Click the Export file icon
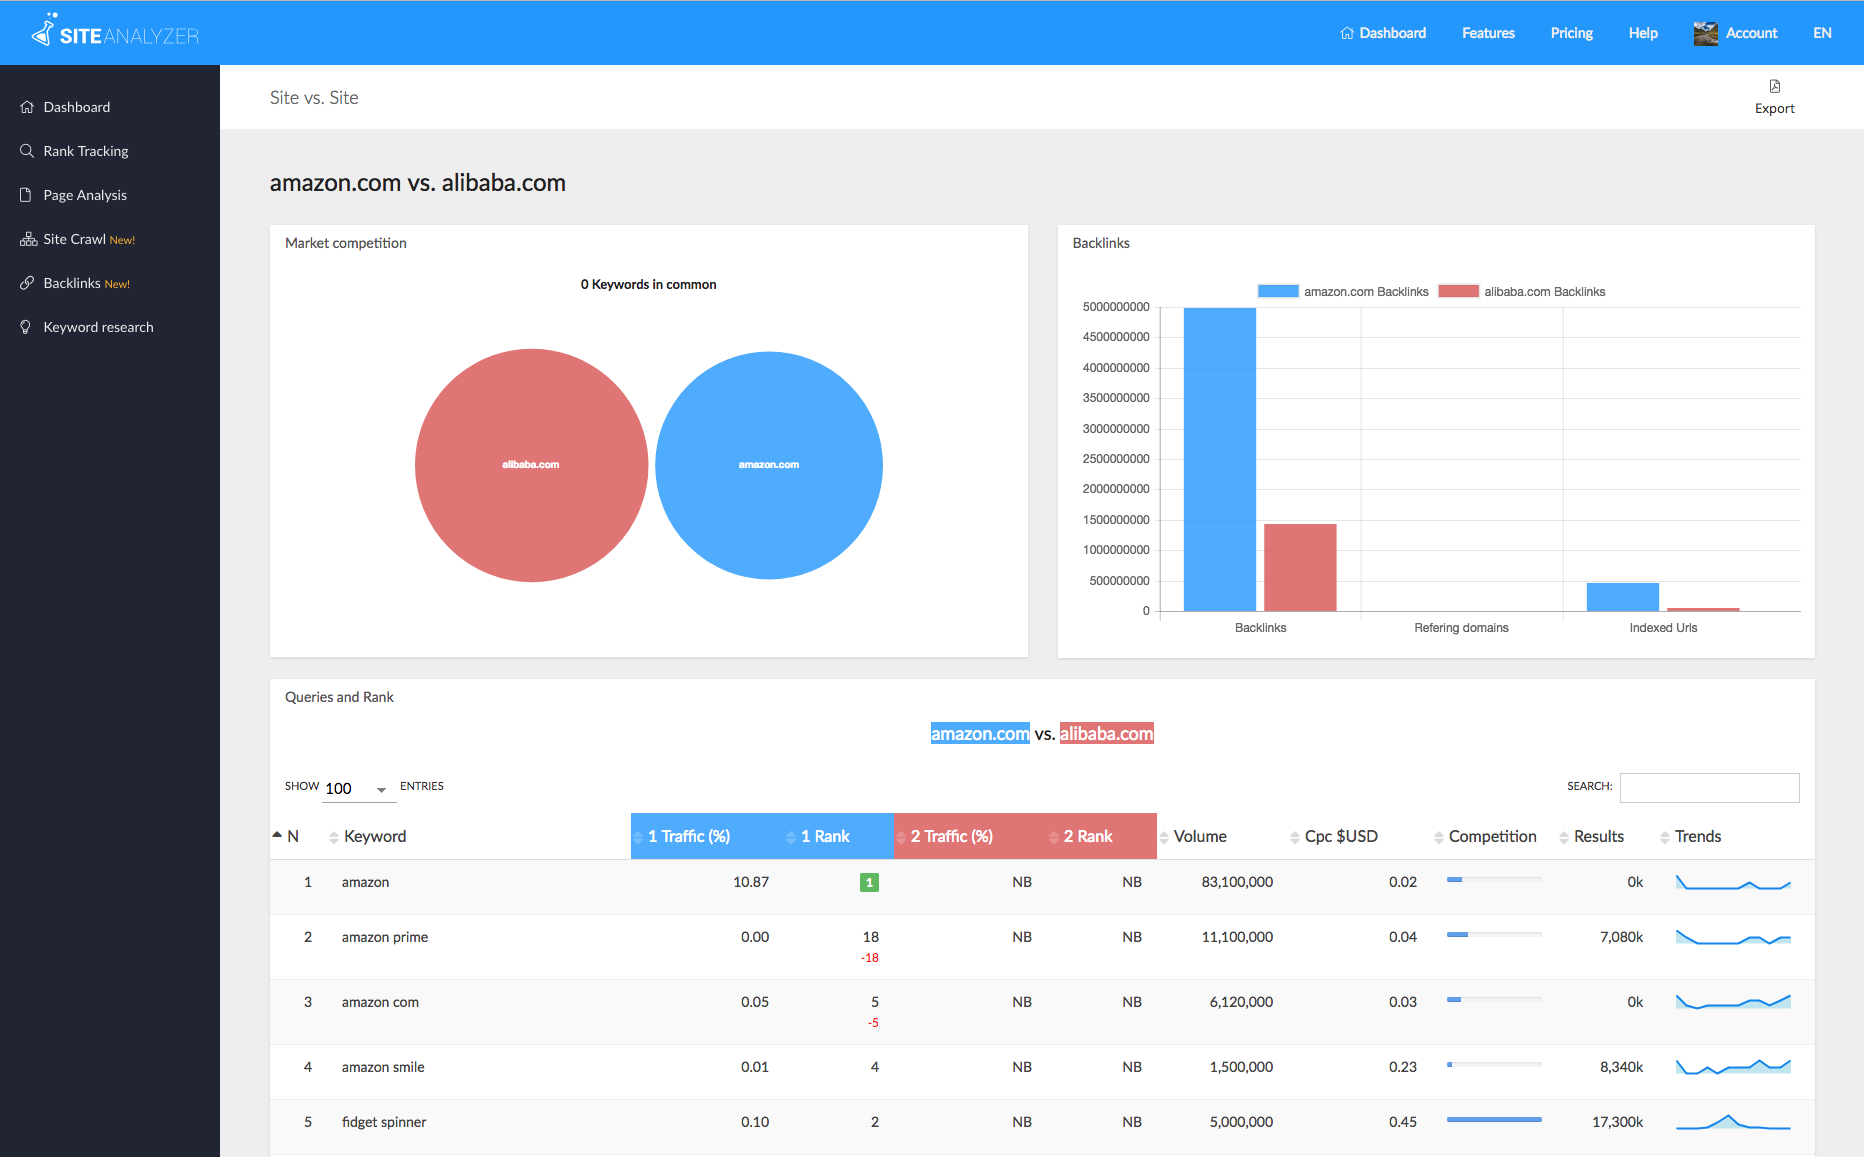 pos(1774,86)
